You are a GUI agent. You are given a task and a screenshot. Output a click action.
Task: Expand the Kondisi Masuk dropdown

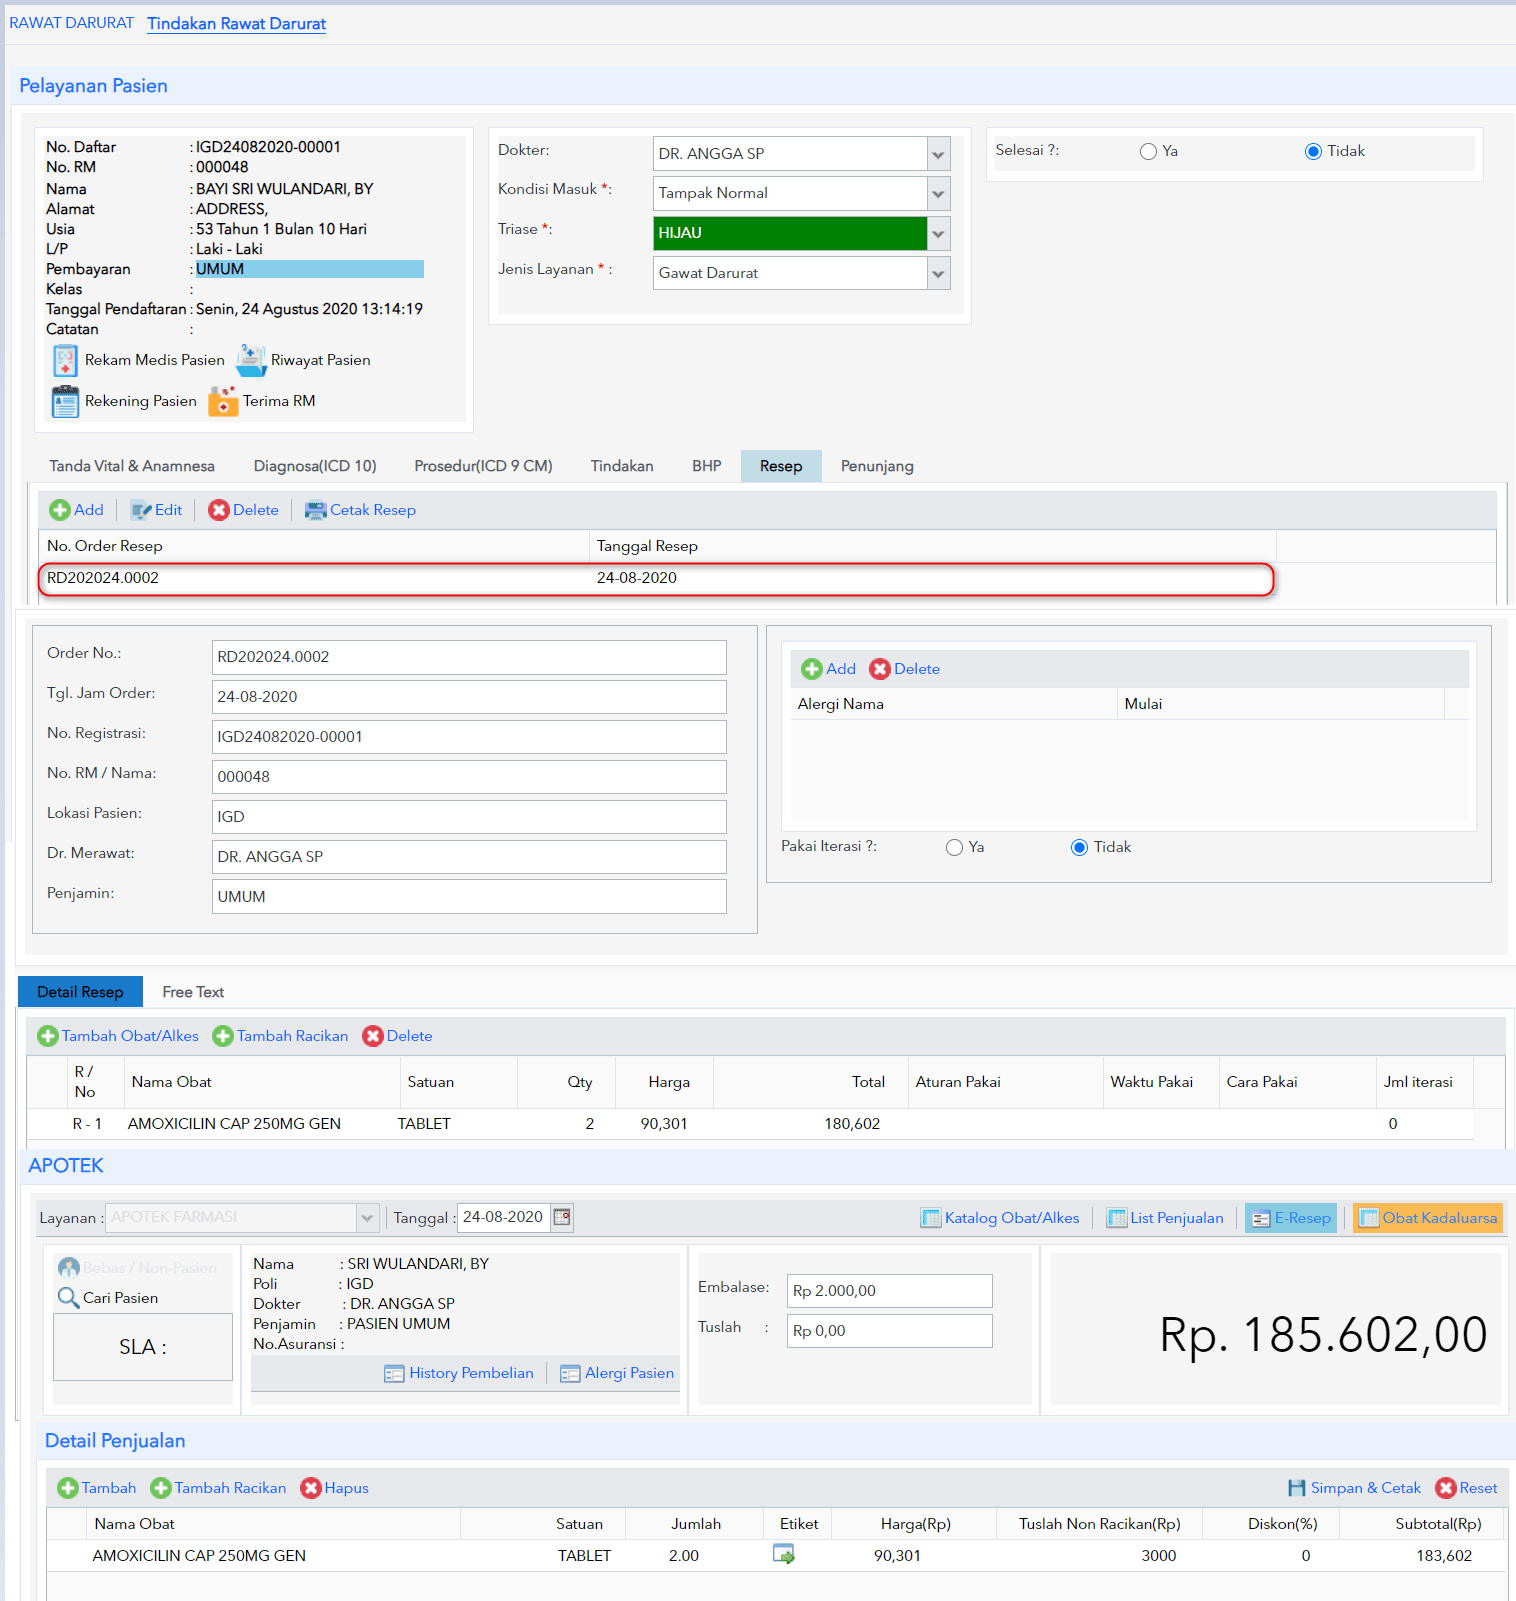(x=938, y=194)
